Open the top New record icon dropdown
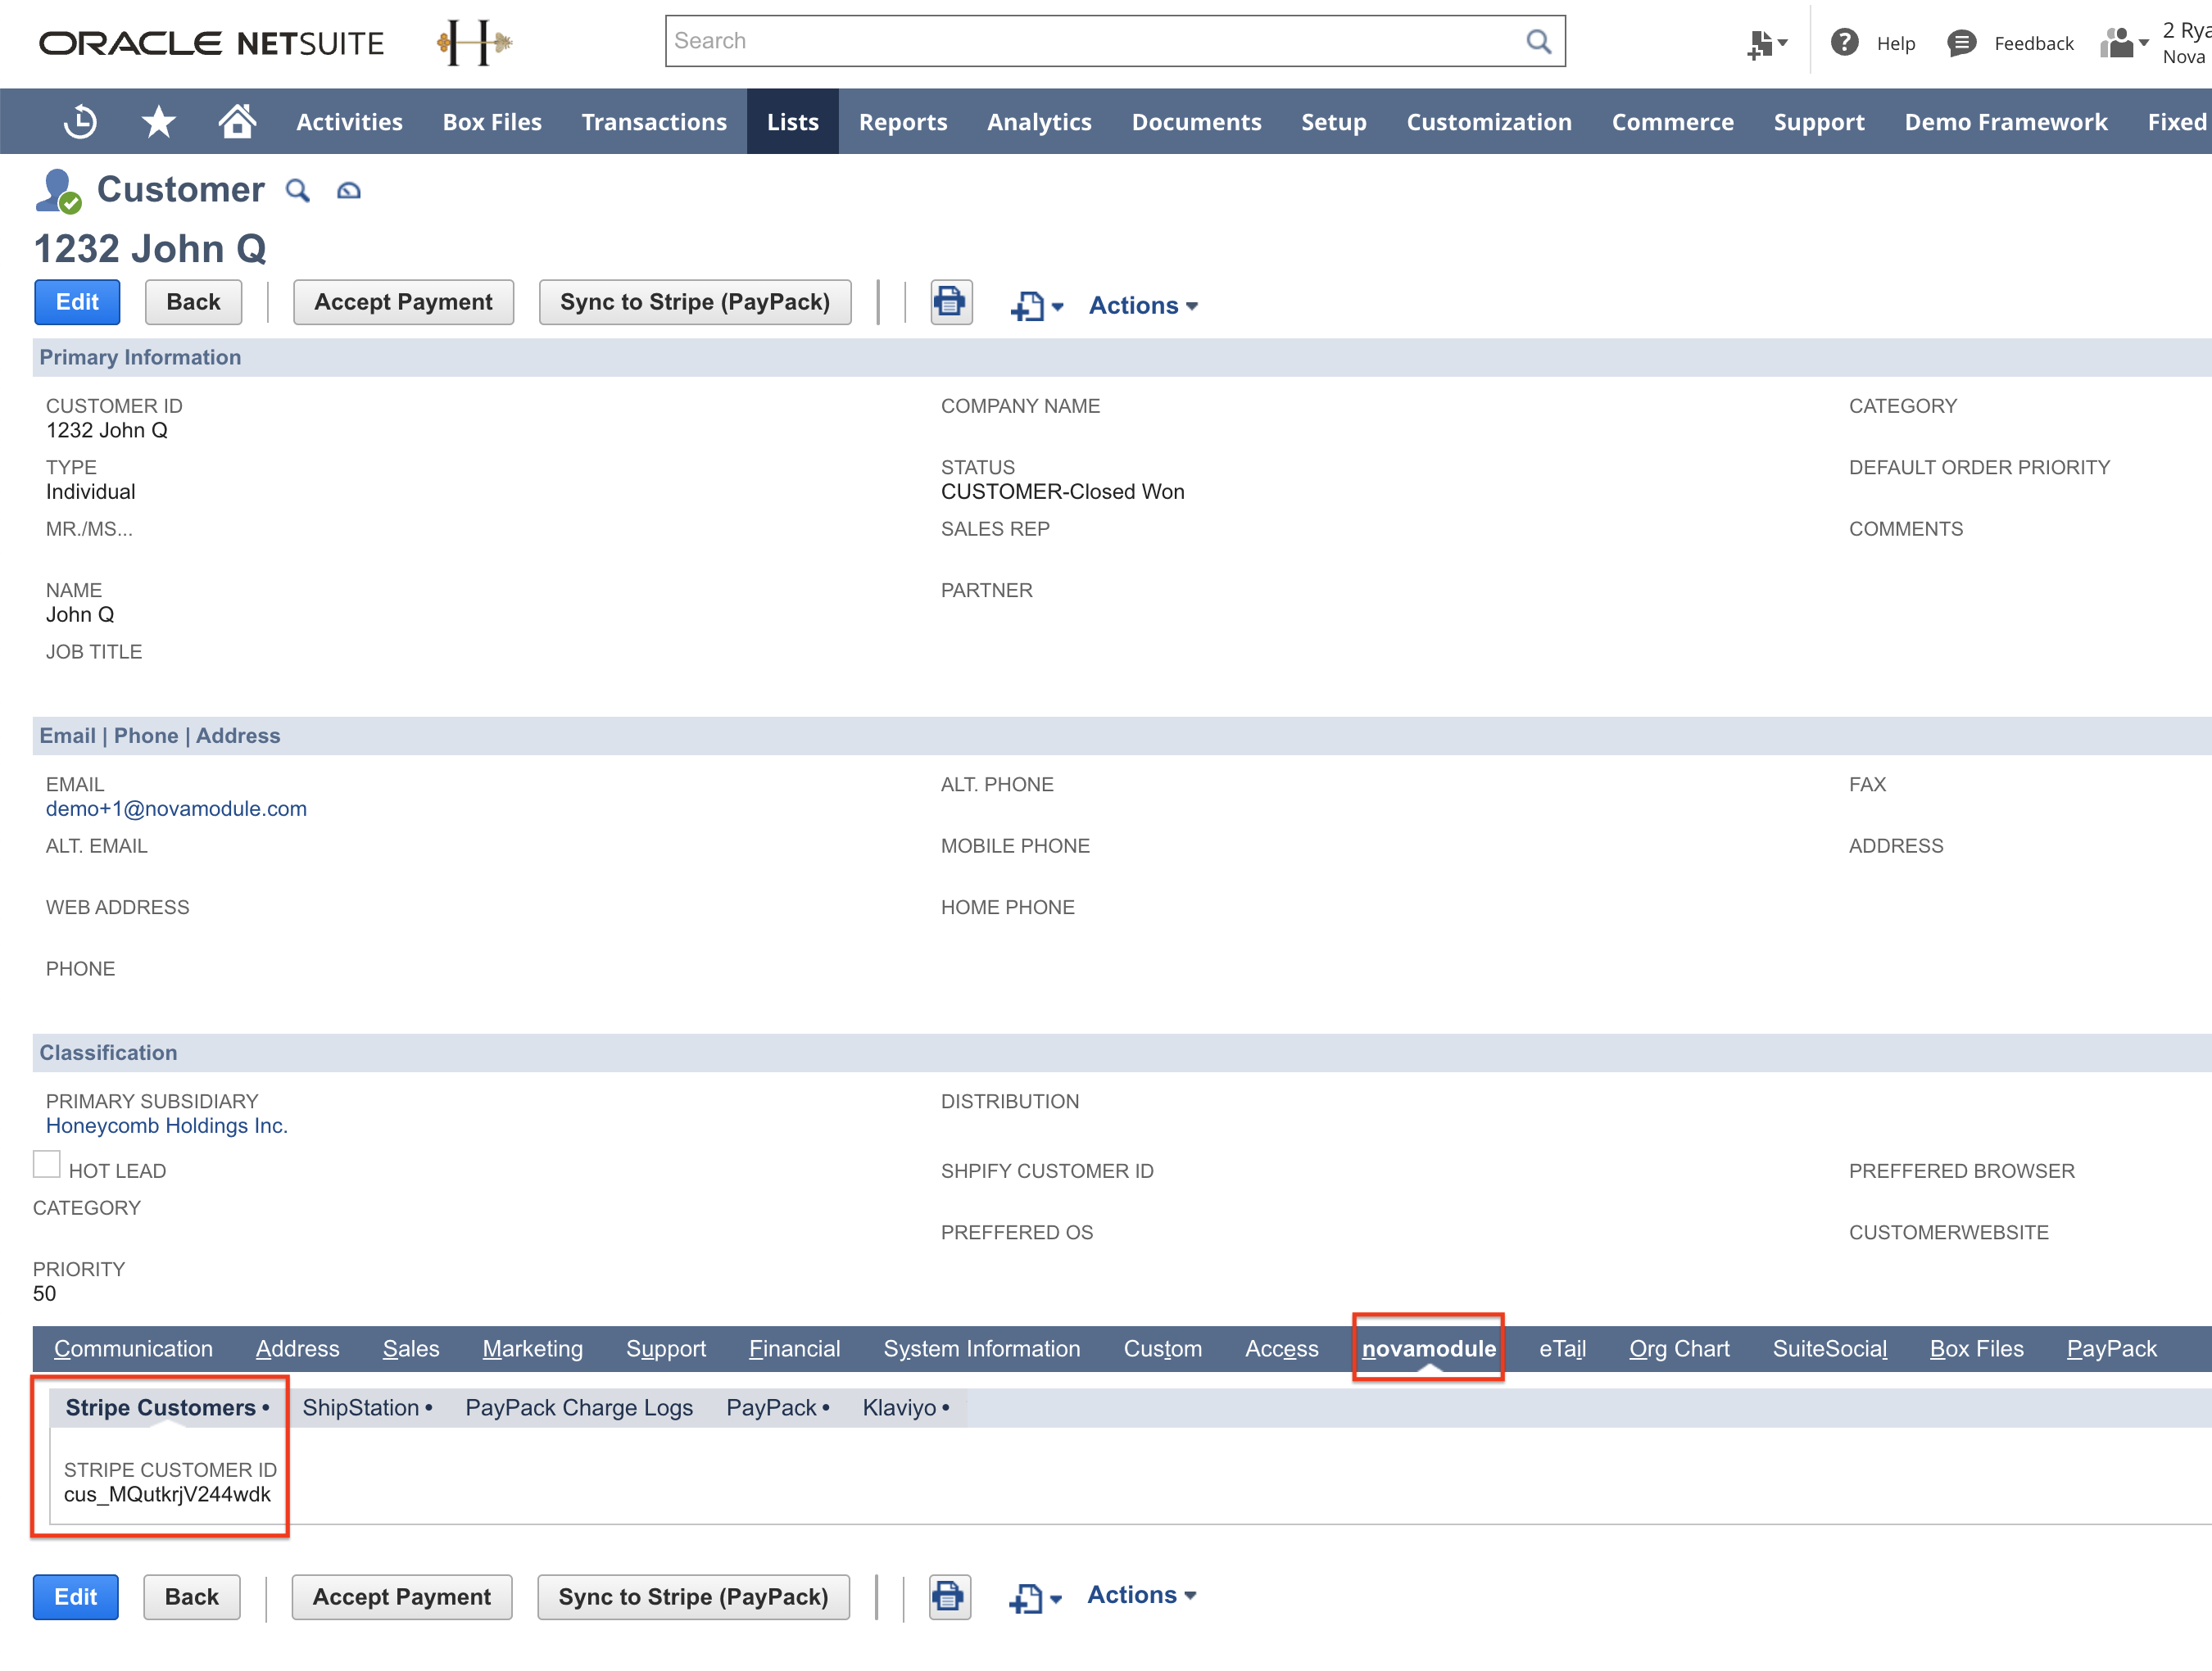Image resolution: width=2212 pixels, height=1671 pixels. click(1036, 306)
